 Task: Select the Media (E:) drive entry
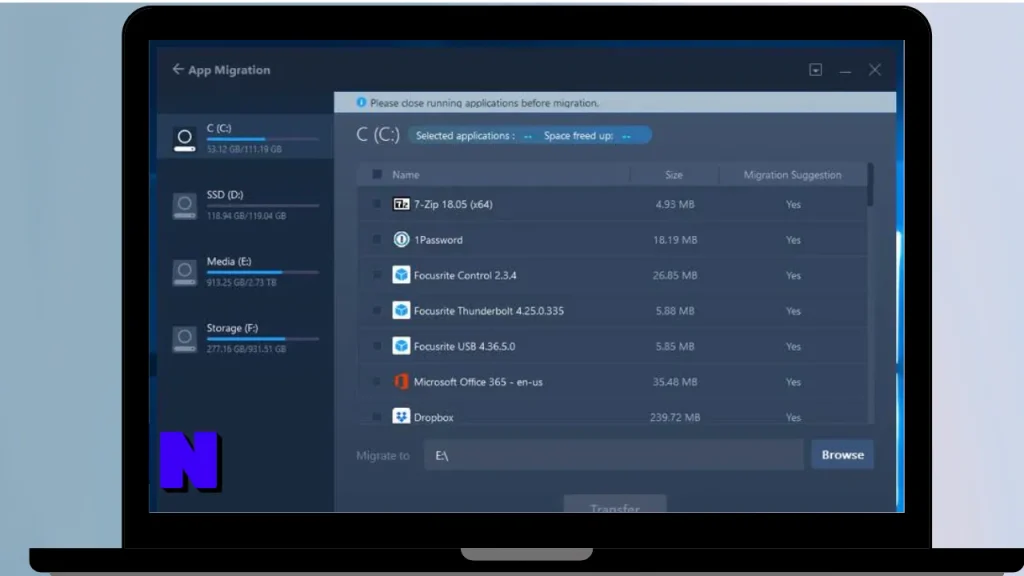click(246, 271)
